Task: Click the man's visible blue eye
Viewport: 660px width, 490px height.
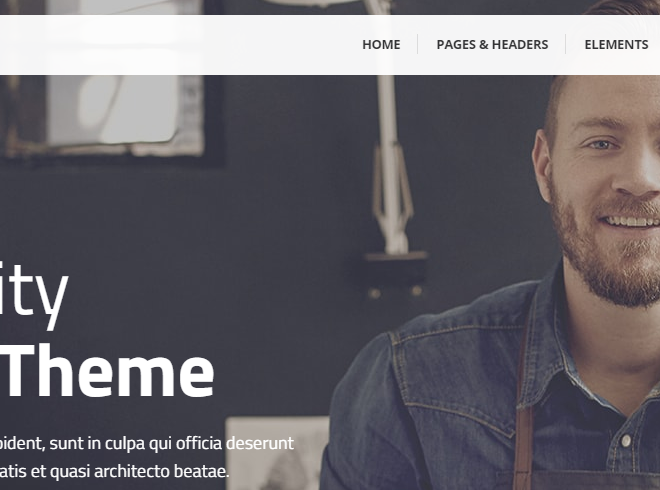Action: 602,145
